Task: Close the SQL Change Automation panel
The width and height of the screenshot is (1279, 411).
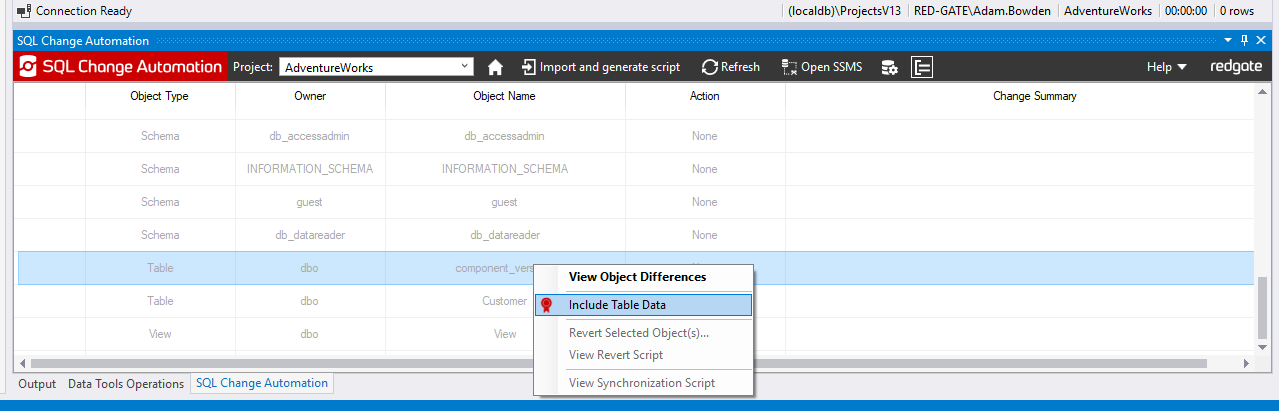Action: click(1262, 41)
